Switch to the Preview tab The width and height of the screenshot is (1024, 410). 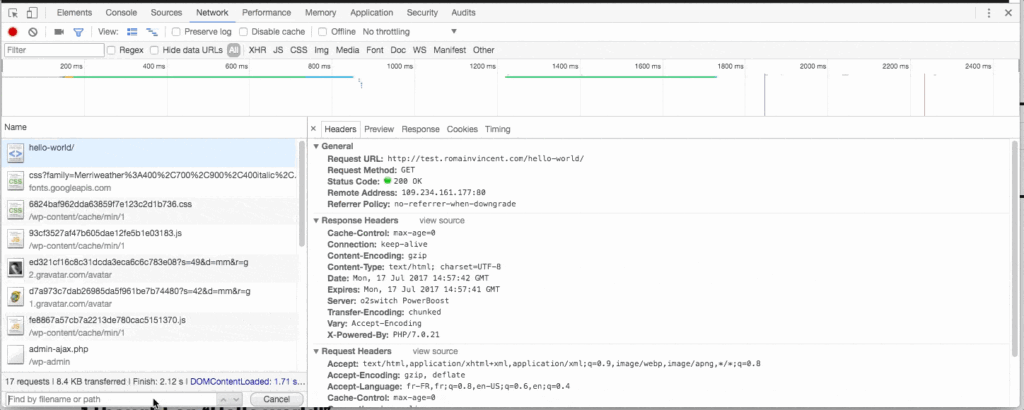click(379, 129)
